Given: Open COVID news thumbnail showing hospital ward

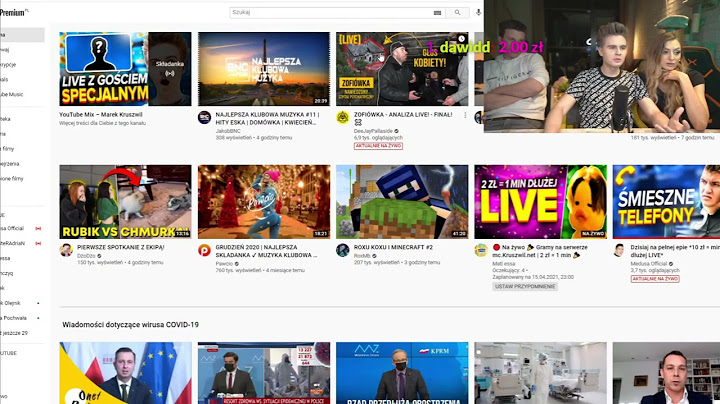Looking at the screenshot, I should coord(540,373).
